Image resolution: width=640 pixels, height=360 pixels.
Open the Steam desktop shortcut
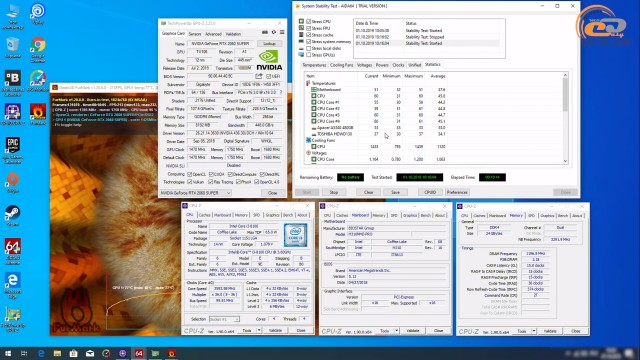coord(13,216)
